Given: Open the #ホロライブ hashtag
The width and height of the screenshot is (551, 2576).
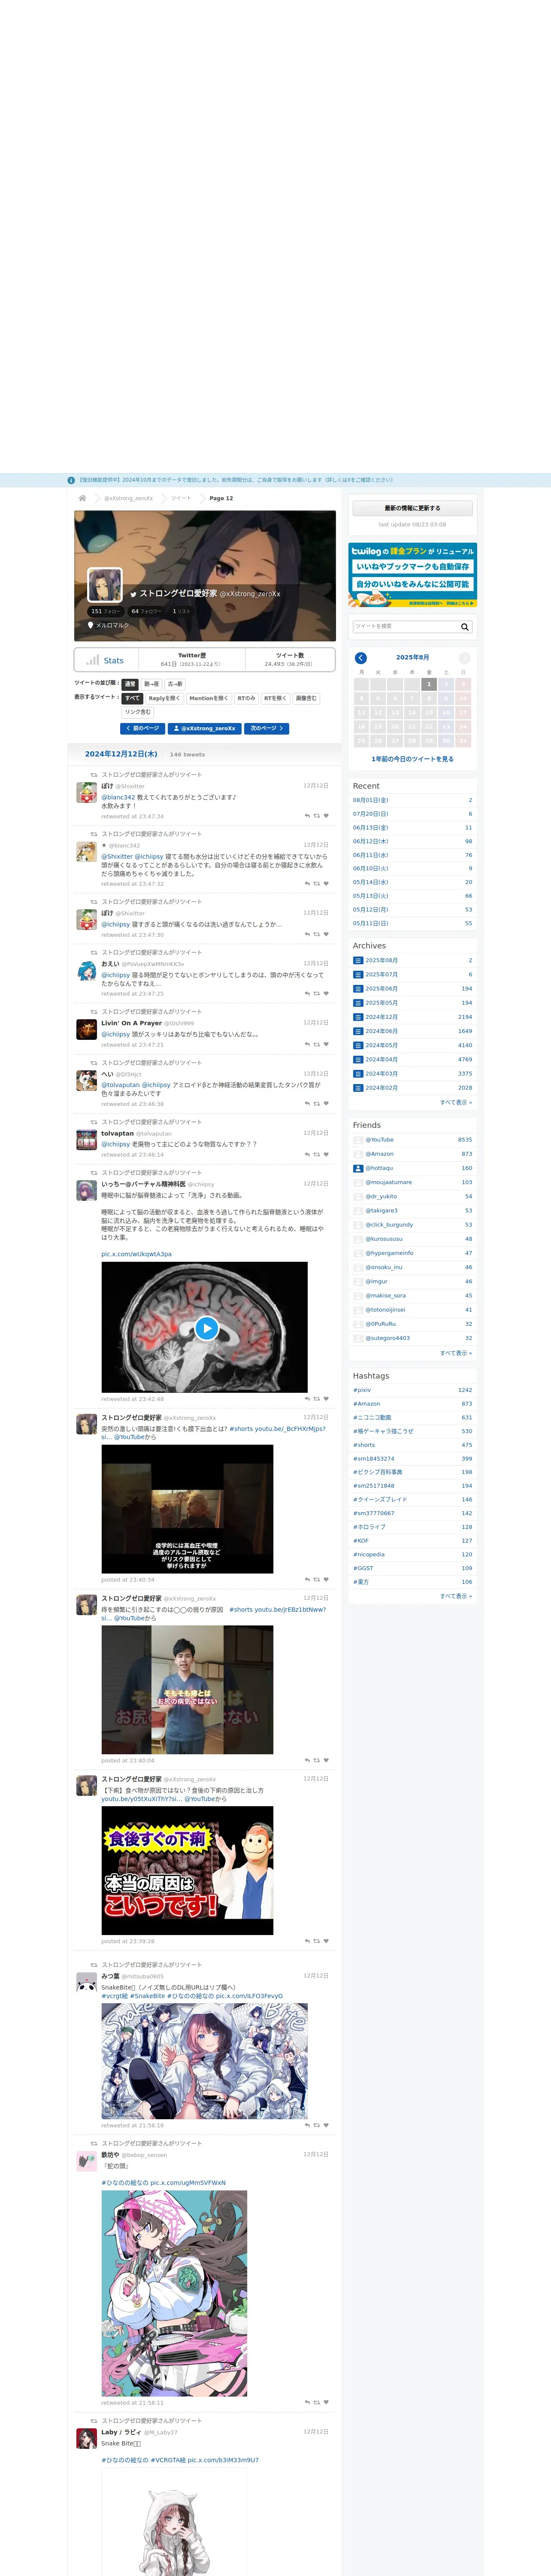Looking at the screenshot, I should coord(369,1527).
